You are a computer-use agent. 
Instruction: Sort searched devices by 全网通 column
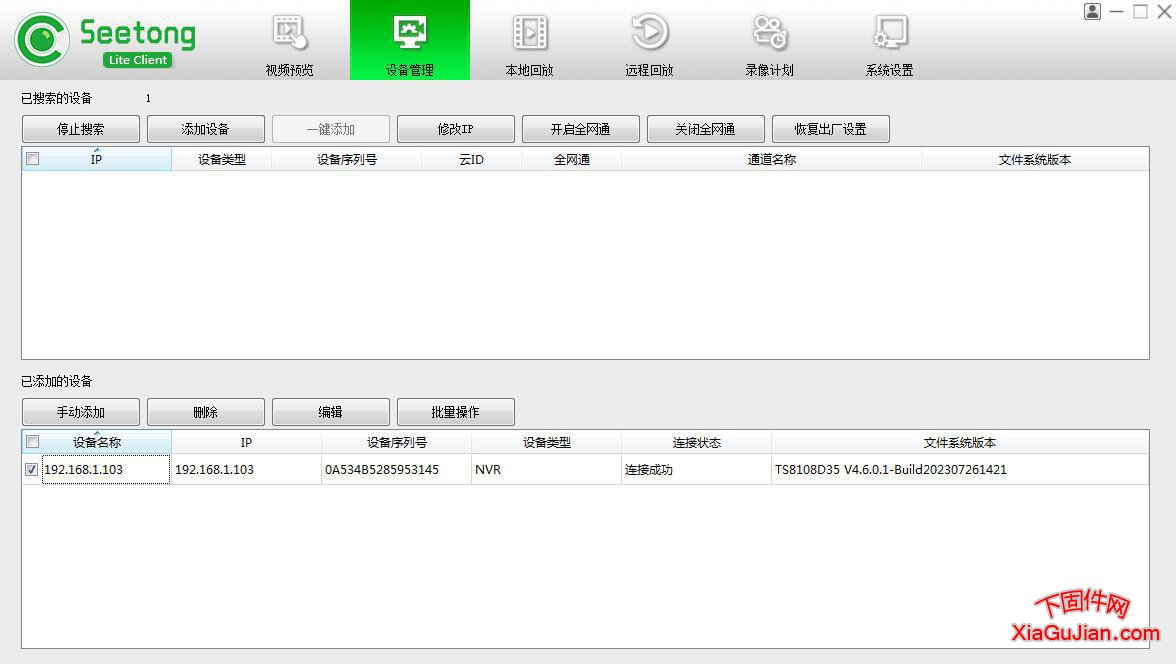pos(572,159)
